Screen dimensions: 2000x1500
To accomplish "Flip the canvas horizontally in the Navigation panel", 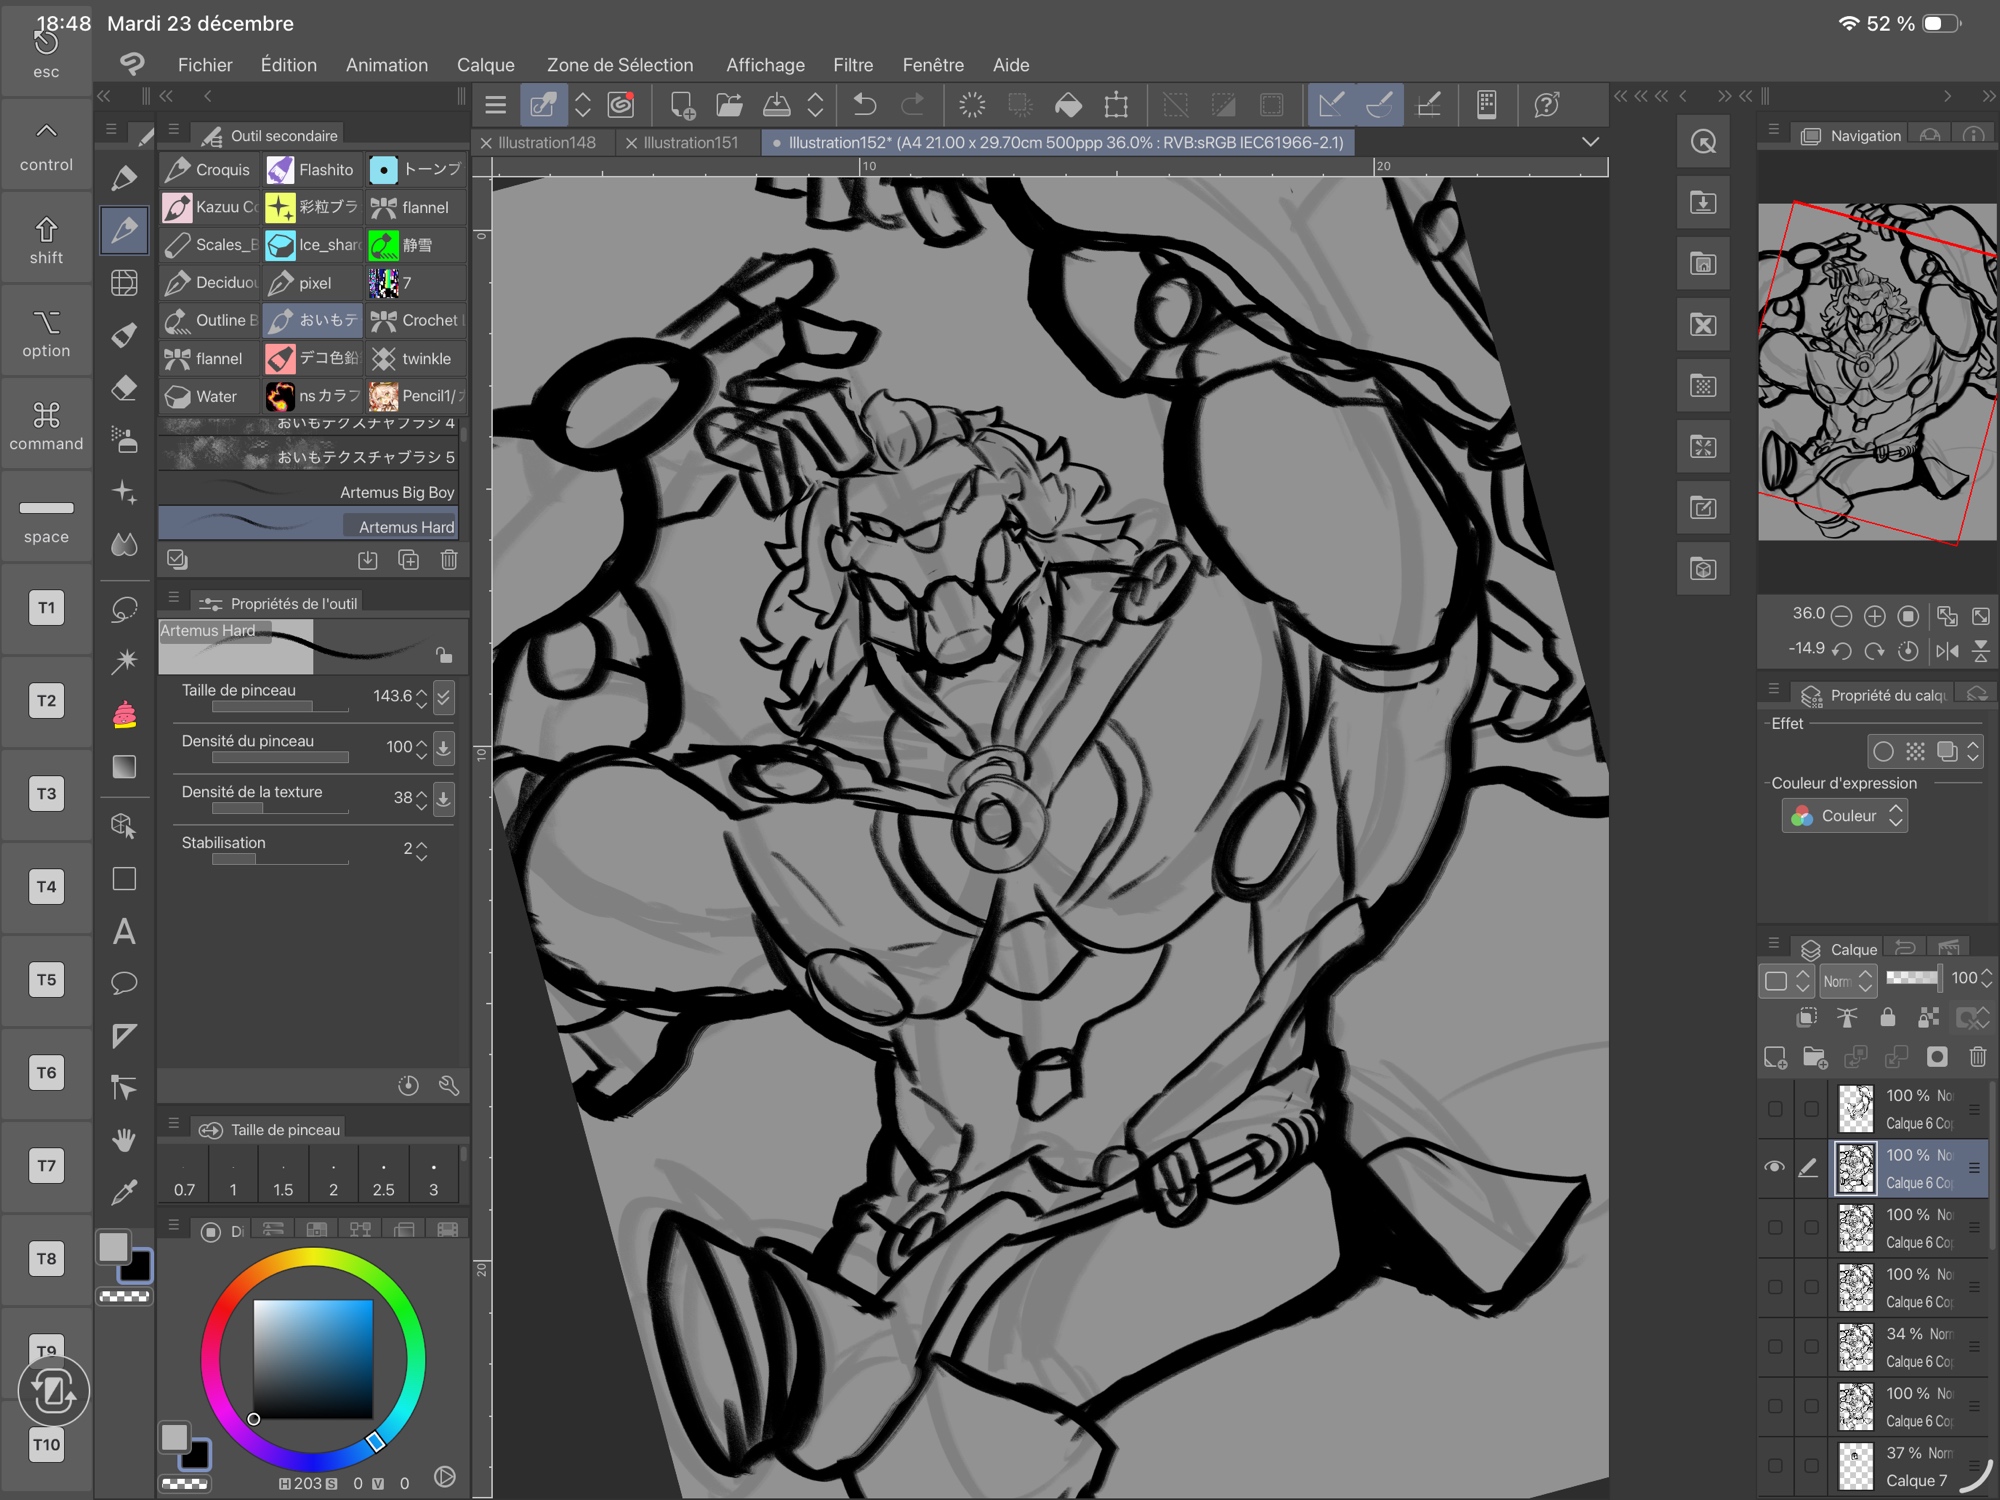I will [1946, 651].
